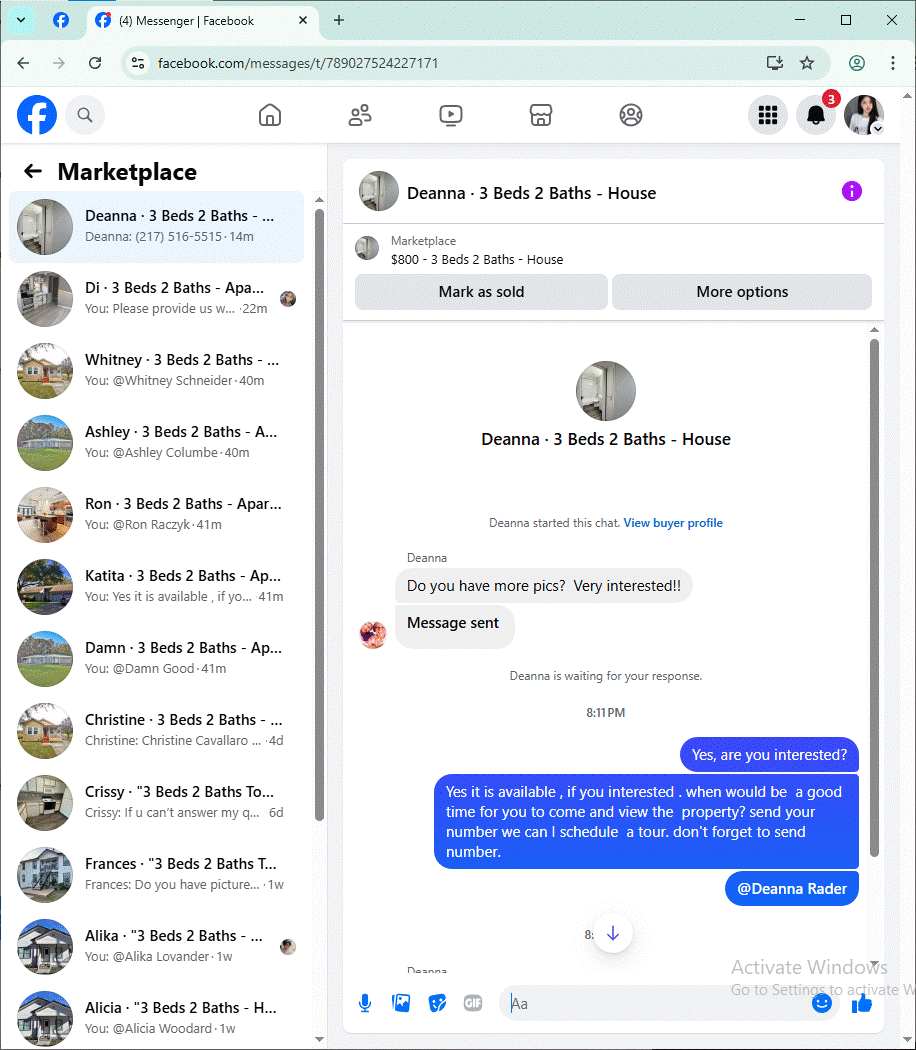Open the nine-dot Menu grid icon

pyautogui.click(x=767, y=115)
